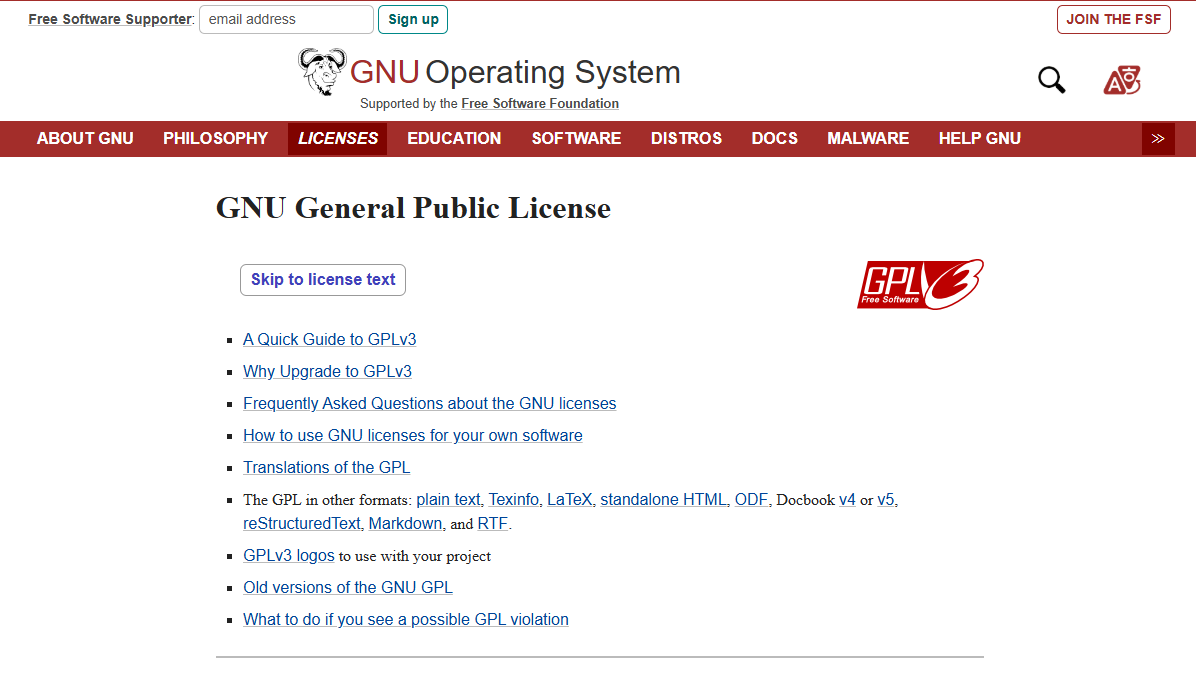Click the JOIN THE FSF button
The height and width of the screenshot is (673, 1196).
point(1114,20)
